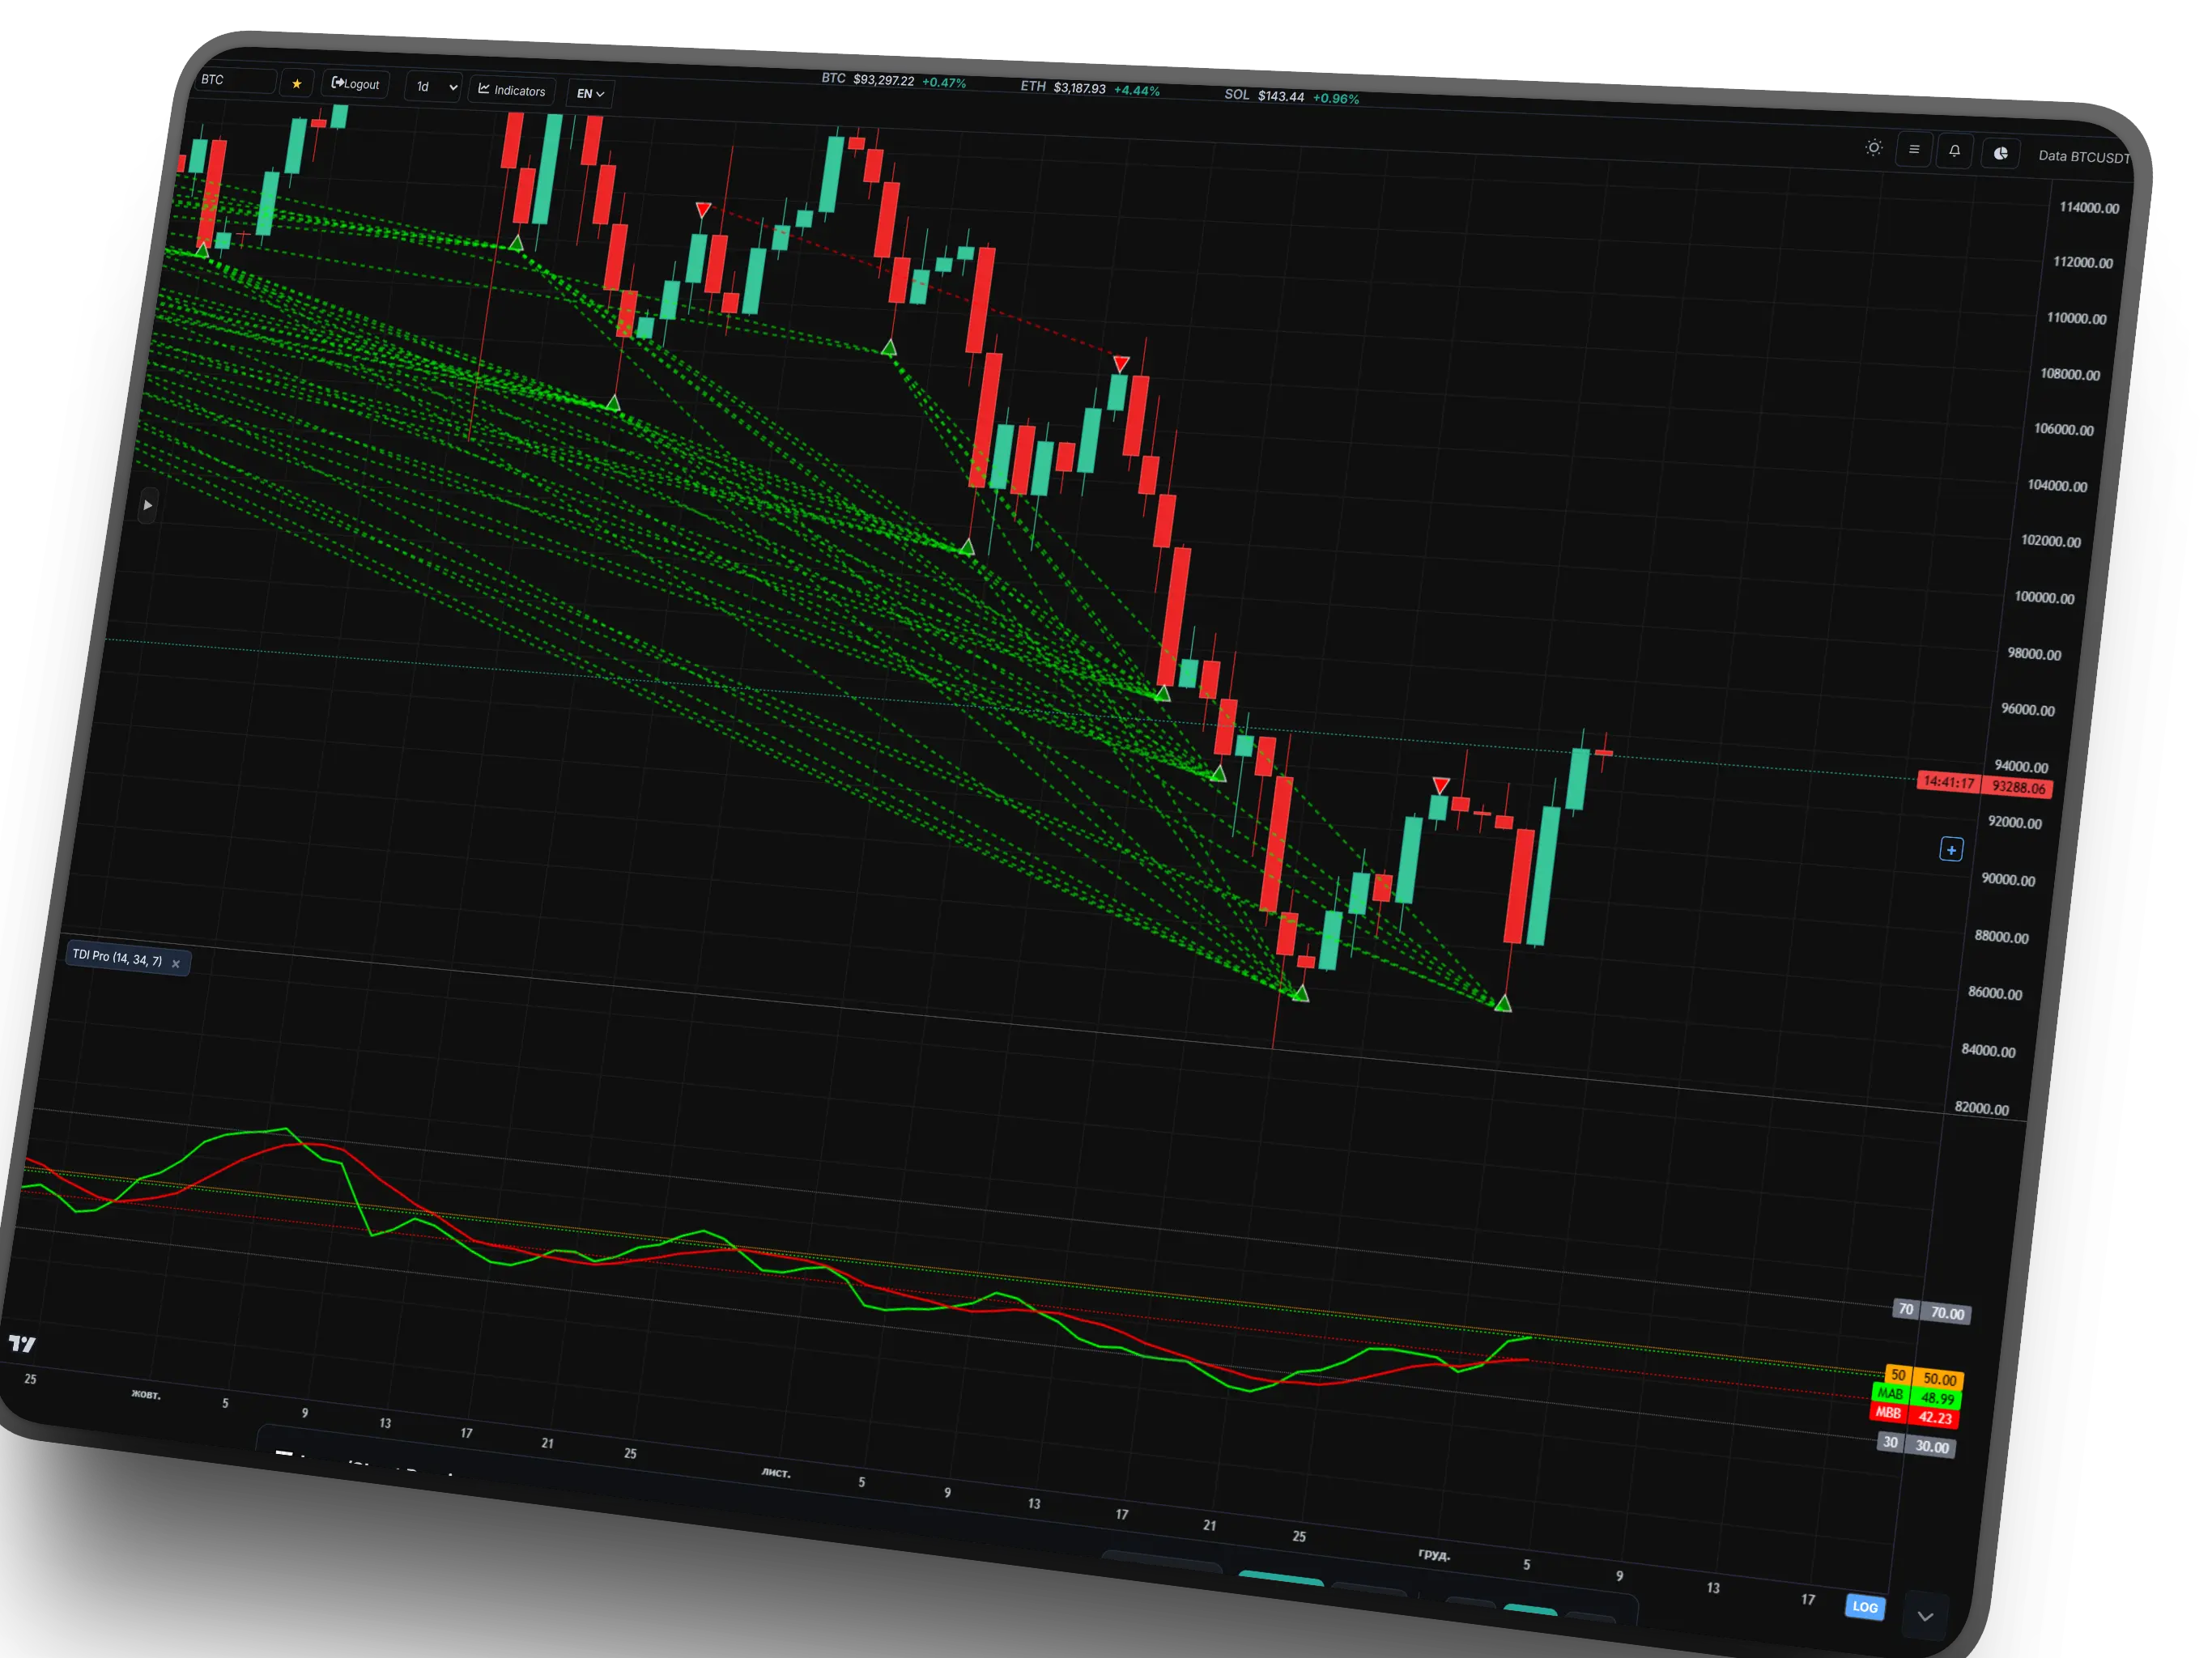
Task: Open the 1d timeframe dropdown
Action: click(435, 88)
